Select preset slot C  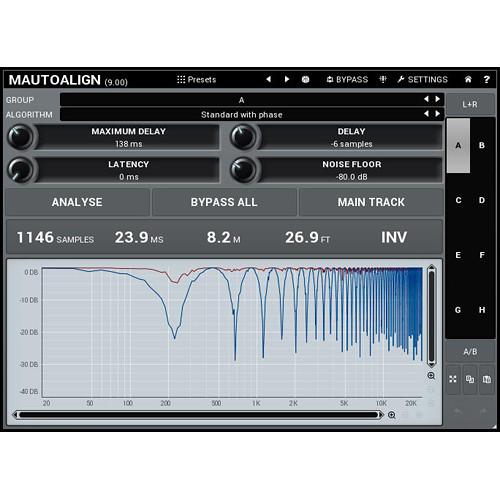(458, 200)
